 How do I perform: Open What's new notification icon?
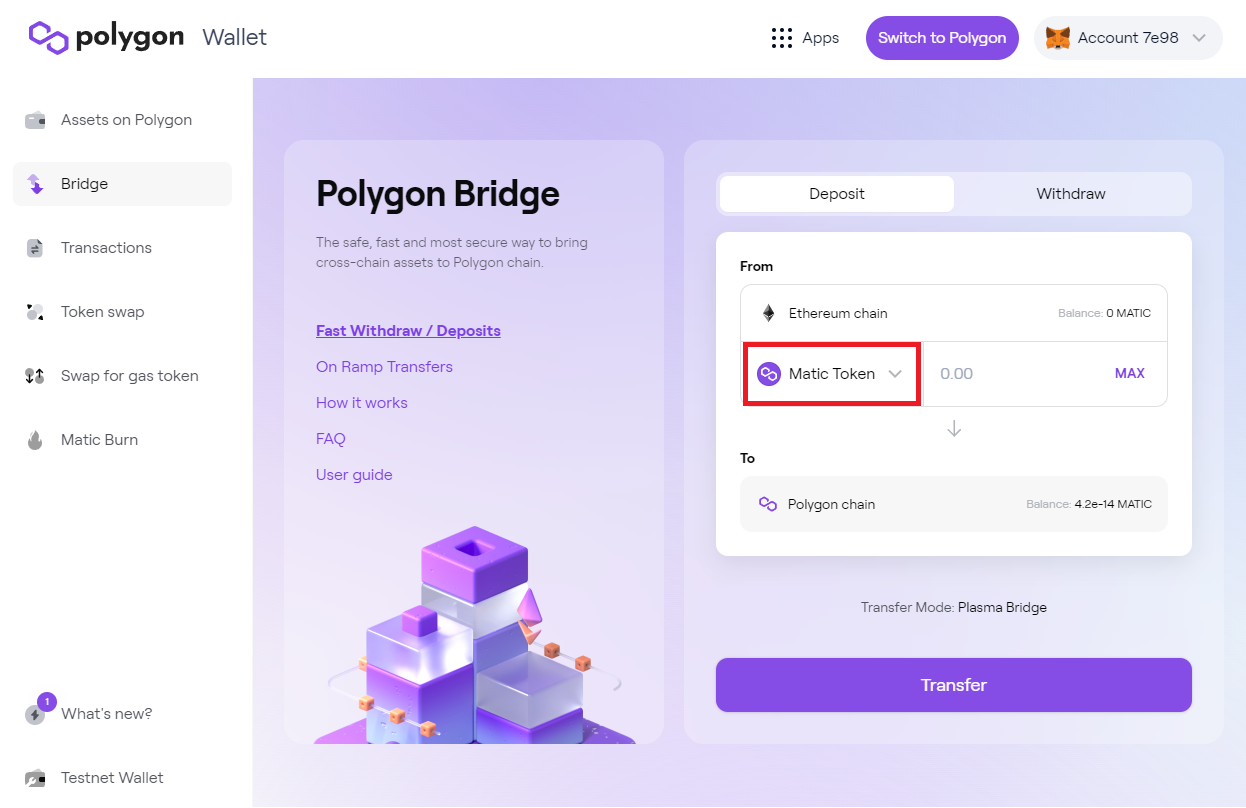tap(36, 714)
